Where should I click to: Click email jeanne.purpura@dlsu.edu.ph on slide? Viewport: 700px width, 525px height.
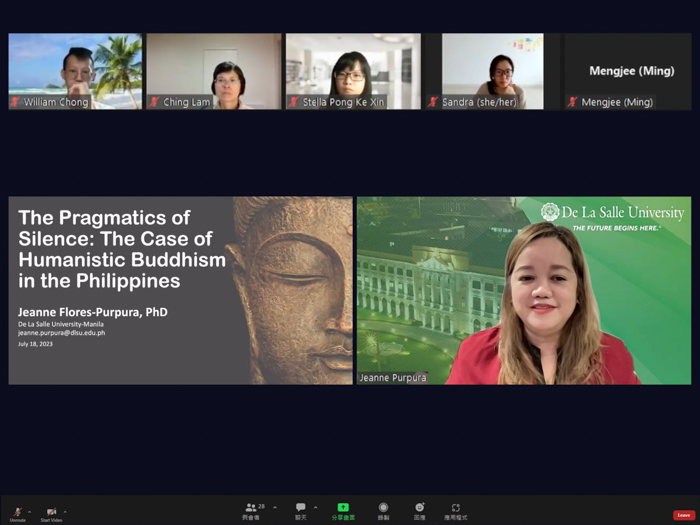click(62, 333)
